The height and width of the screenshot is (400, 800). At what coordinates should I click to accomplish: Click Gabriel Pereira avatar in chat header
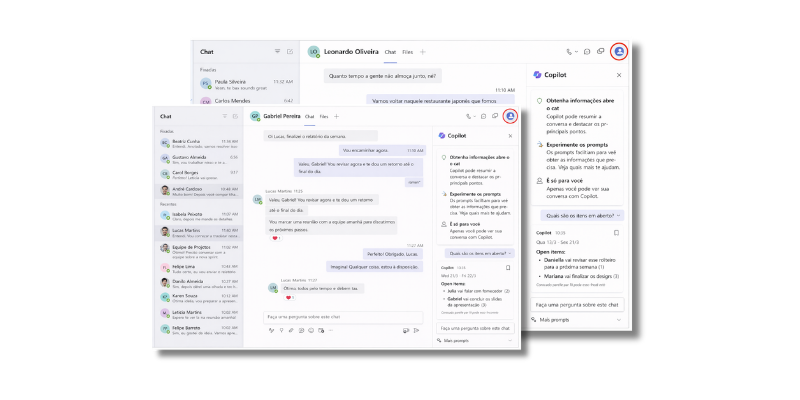pos(255,116)
